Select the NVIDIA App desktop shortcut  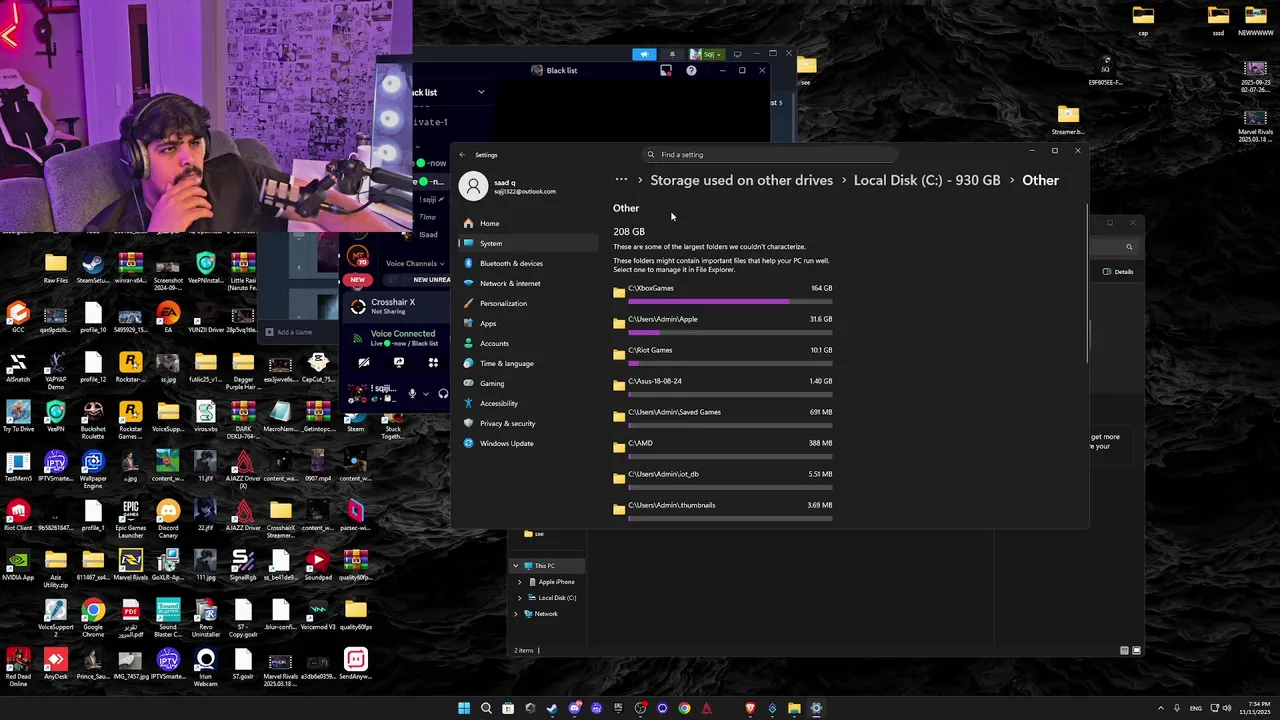(18, 566)
